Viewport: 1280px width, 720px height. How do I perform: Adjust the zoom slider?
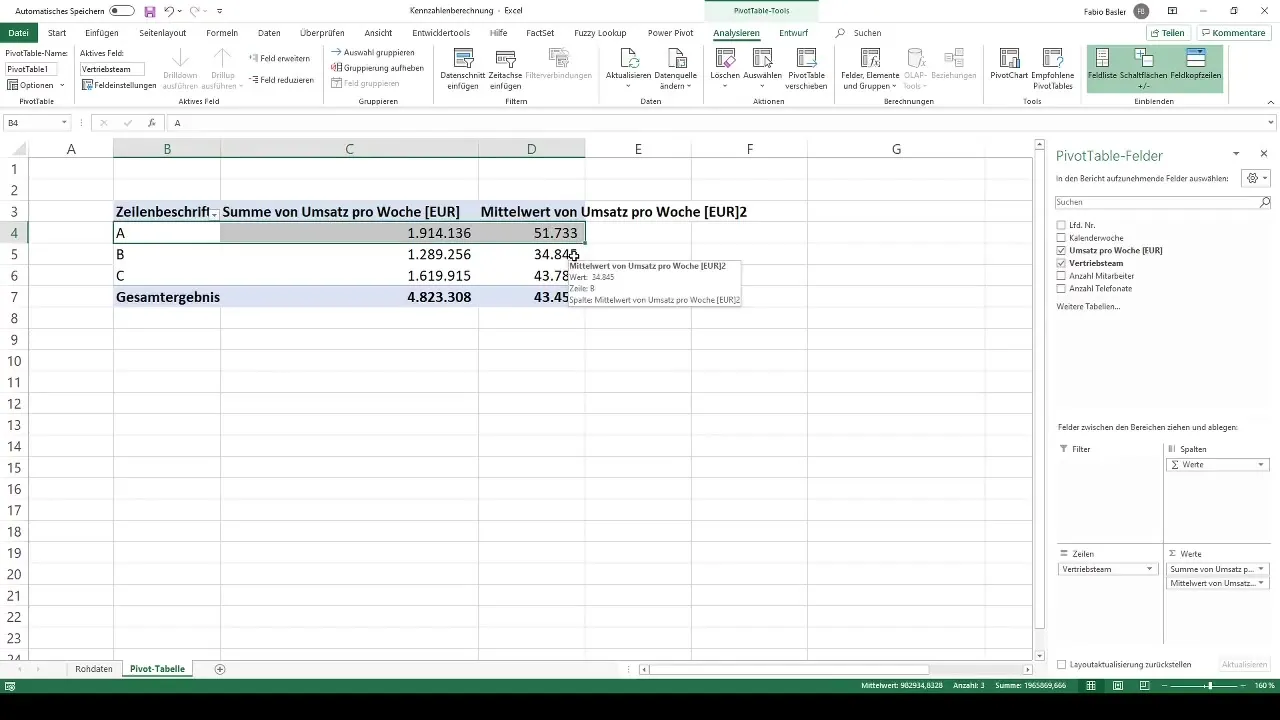click(x=1210, y=686)
